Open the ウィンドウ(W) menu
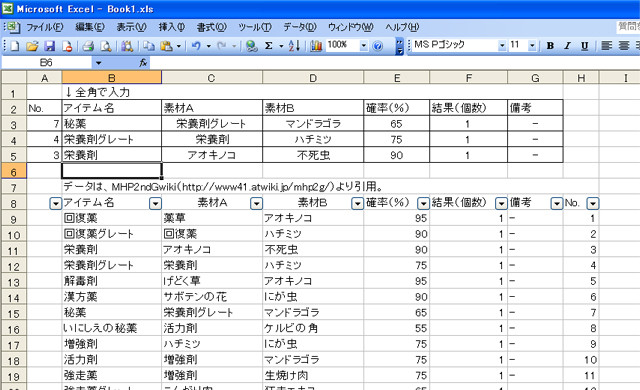This screenshot has width=640, height=390. coord(351,27)
